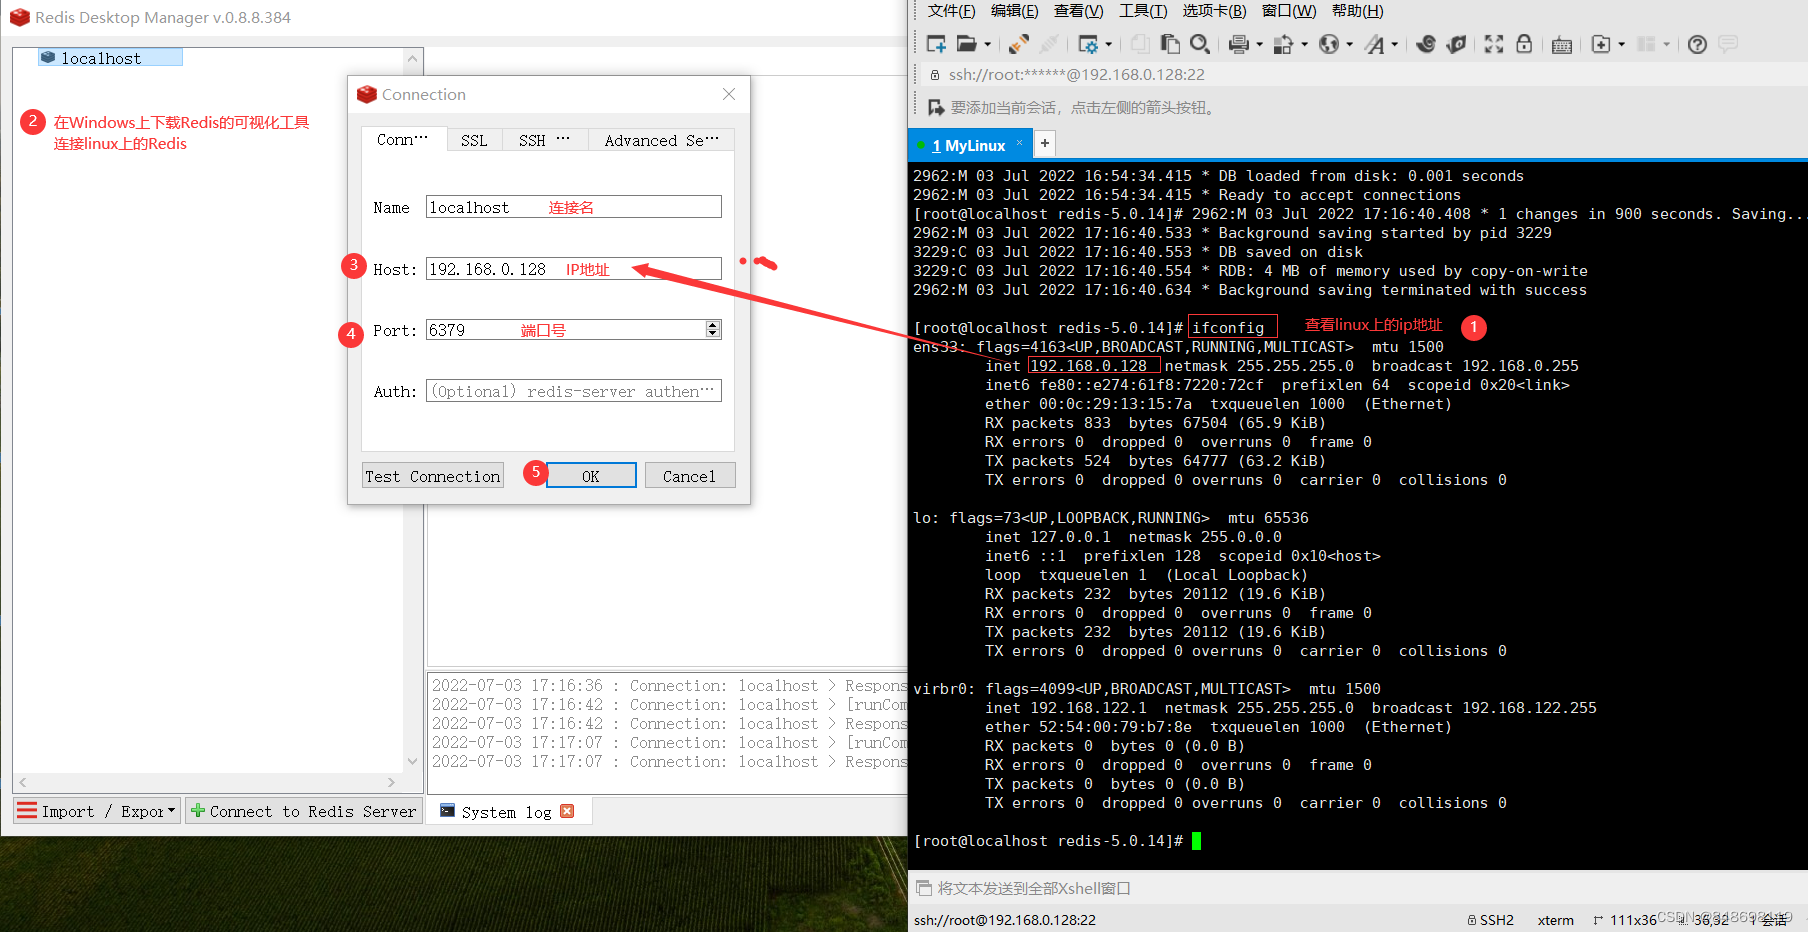Click the speech bubble icon at toolbar end

point(1728,44)
